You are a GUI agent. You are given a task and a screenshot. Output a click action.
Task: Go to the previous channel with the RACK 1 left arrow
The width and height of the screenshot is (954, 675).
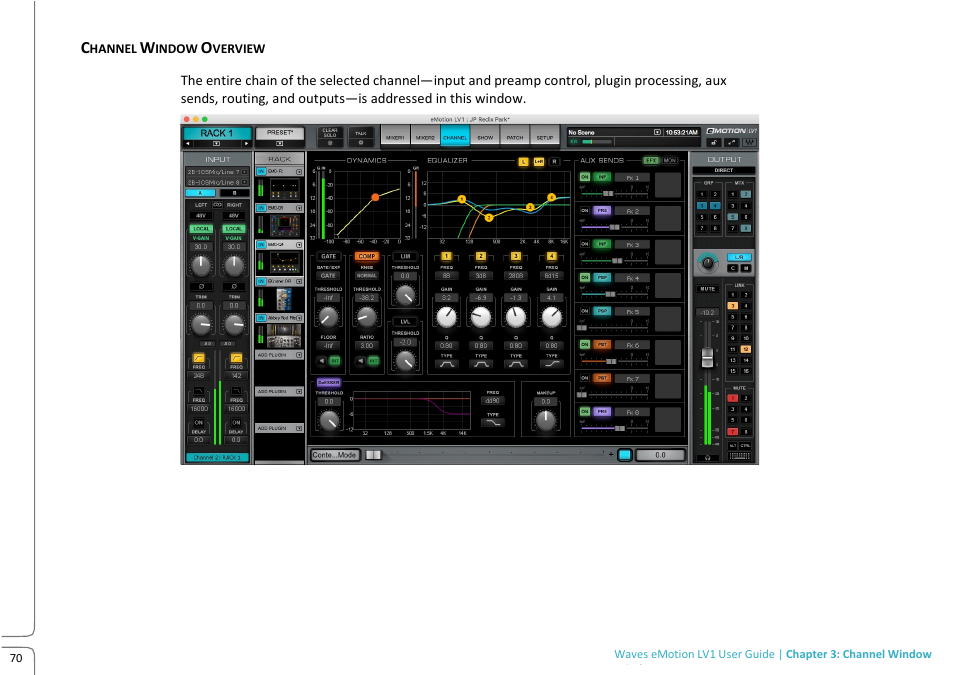pos(188,144)
